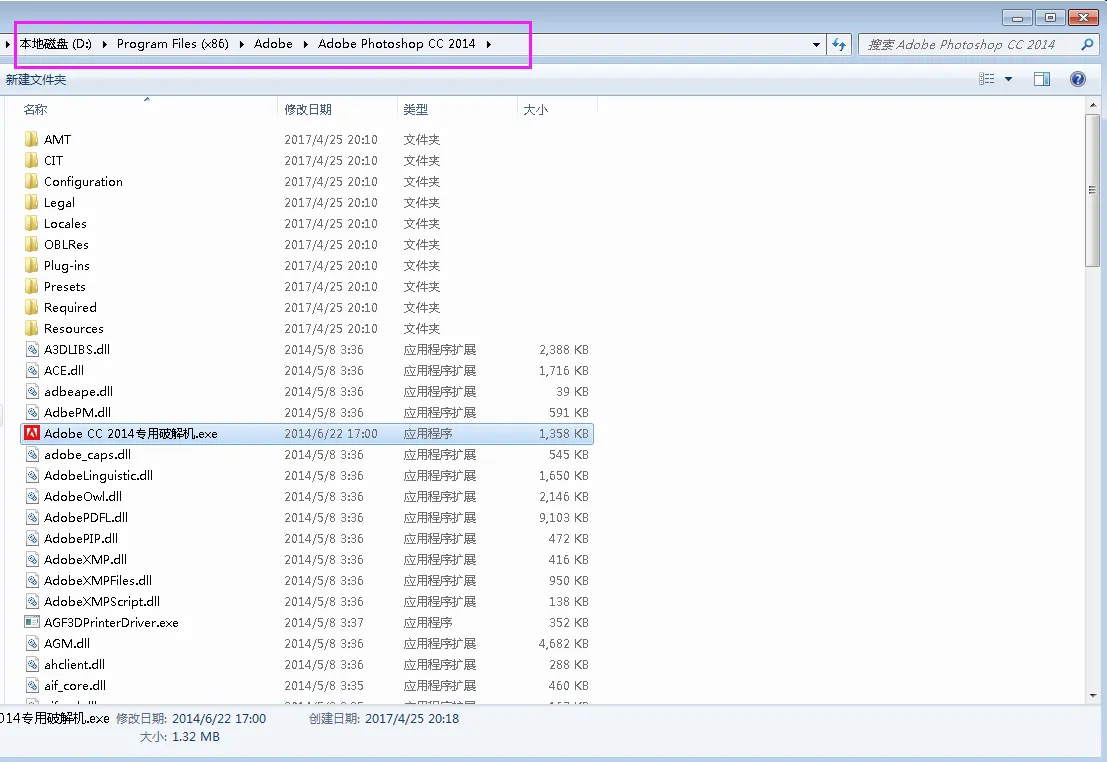Image resolution: width=1107 pixels, height=762 pixels.
Task: Go to Adobe folder in breadcrumb
Action: pos(273,44)
